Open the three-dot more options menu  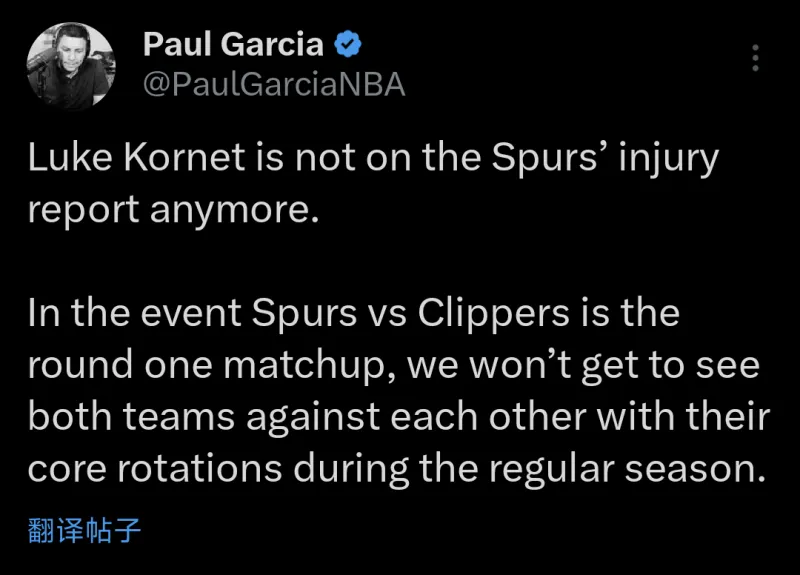click(756, 58)
